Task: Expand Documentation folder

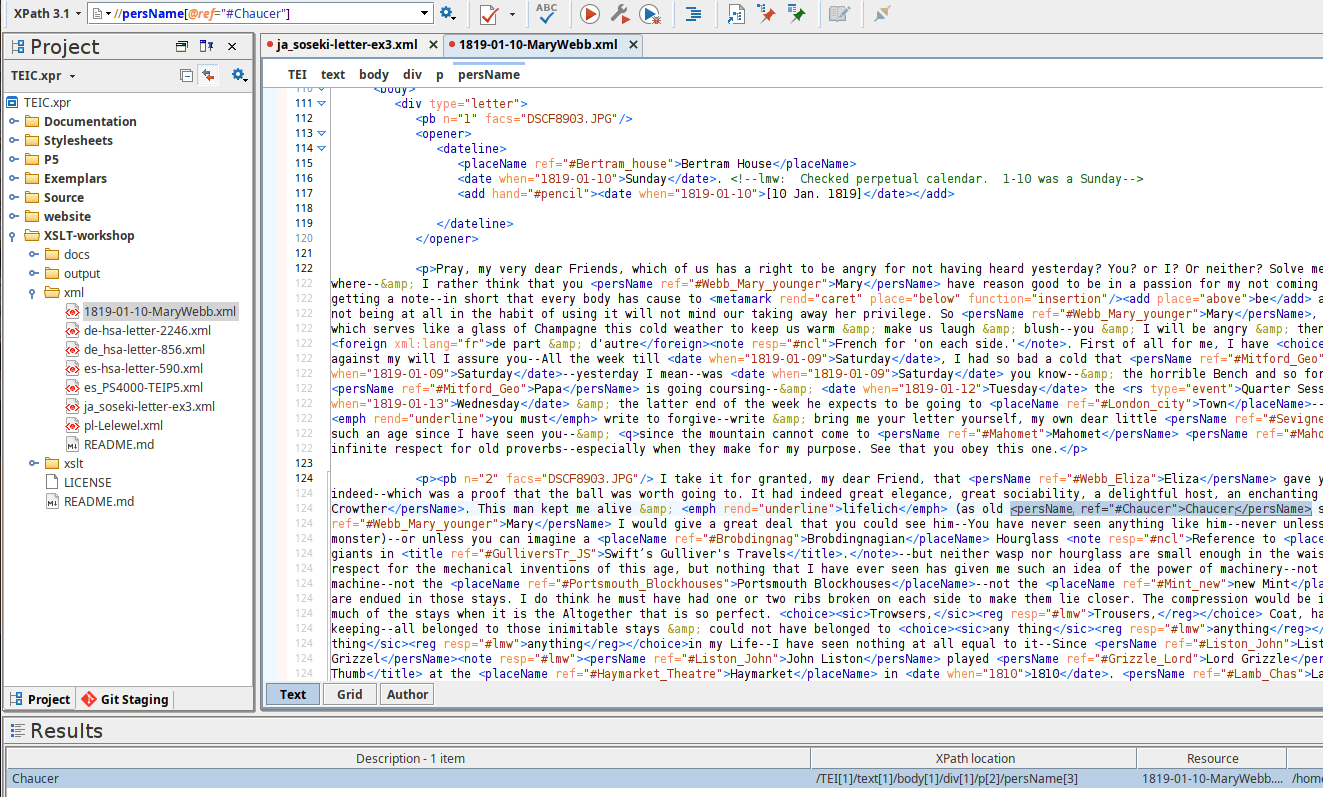Action: pyautogui.click(x=14, y=122)
